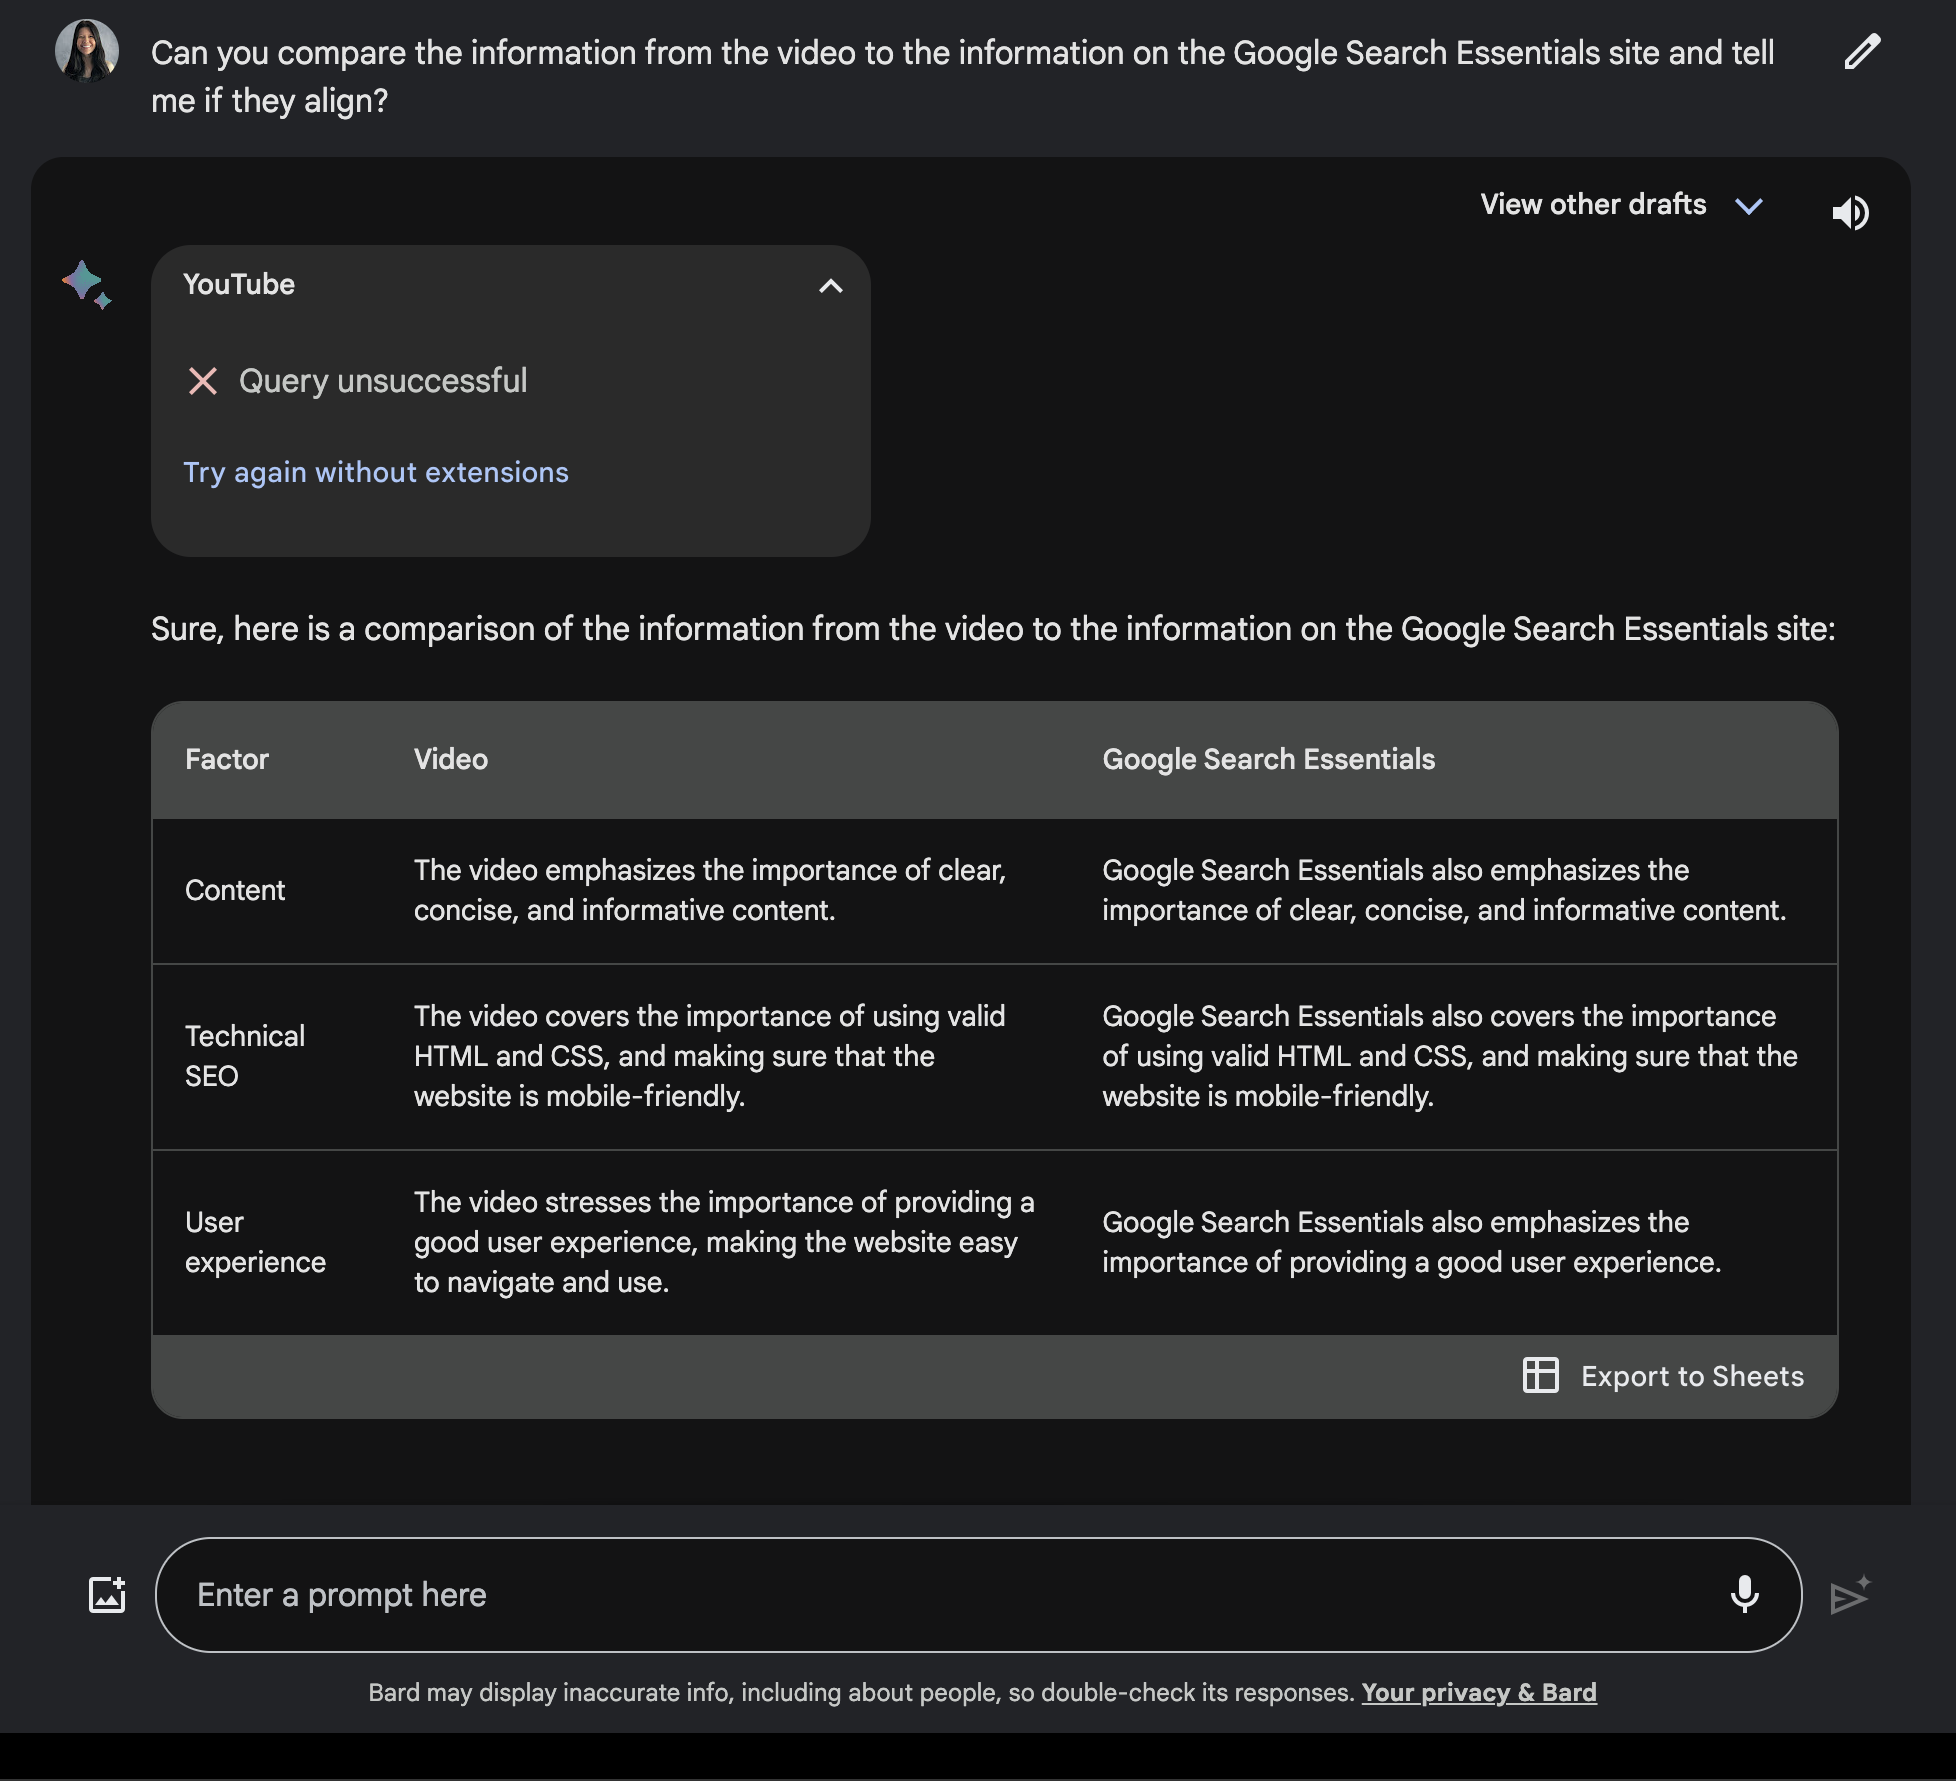Viewport: 1956px width, 1781px height.
Task: Select the Google Search Essentials column header
Action: (1268, 759)
